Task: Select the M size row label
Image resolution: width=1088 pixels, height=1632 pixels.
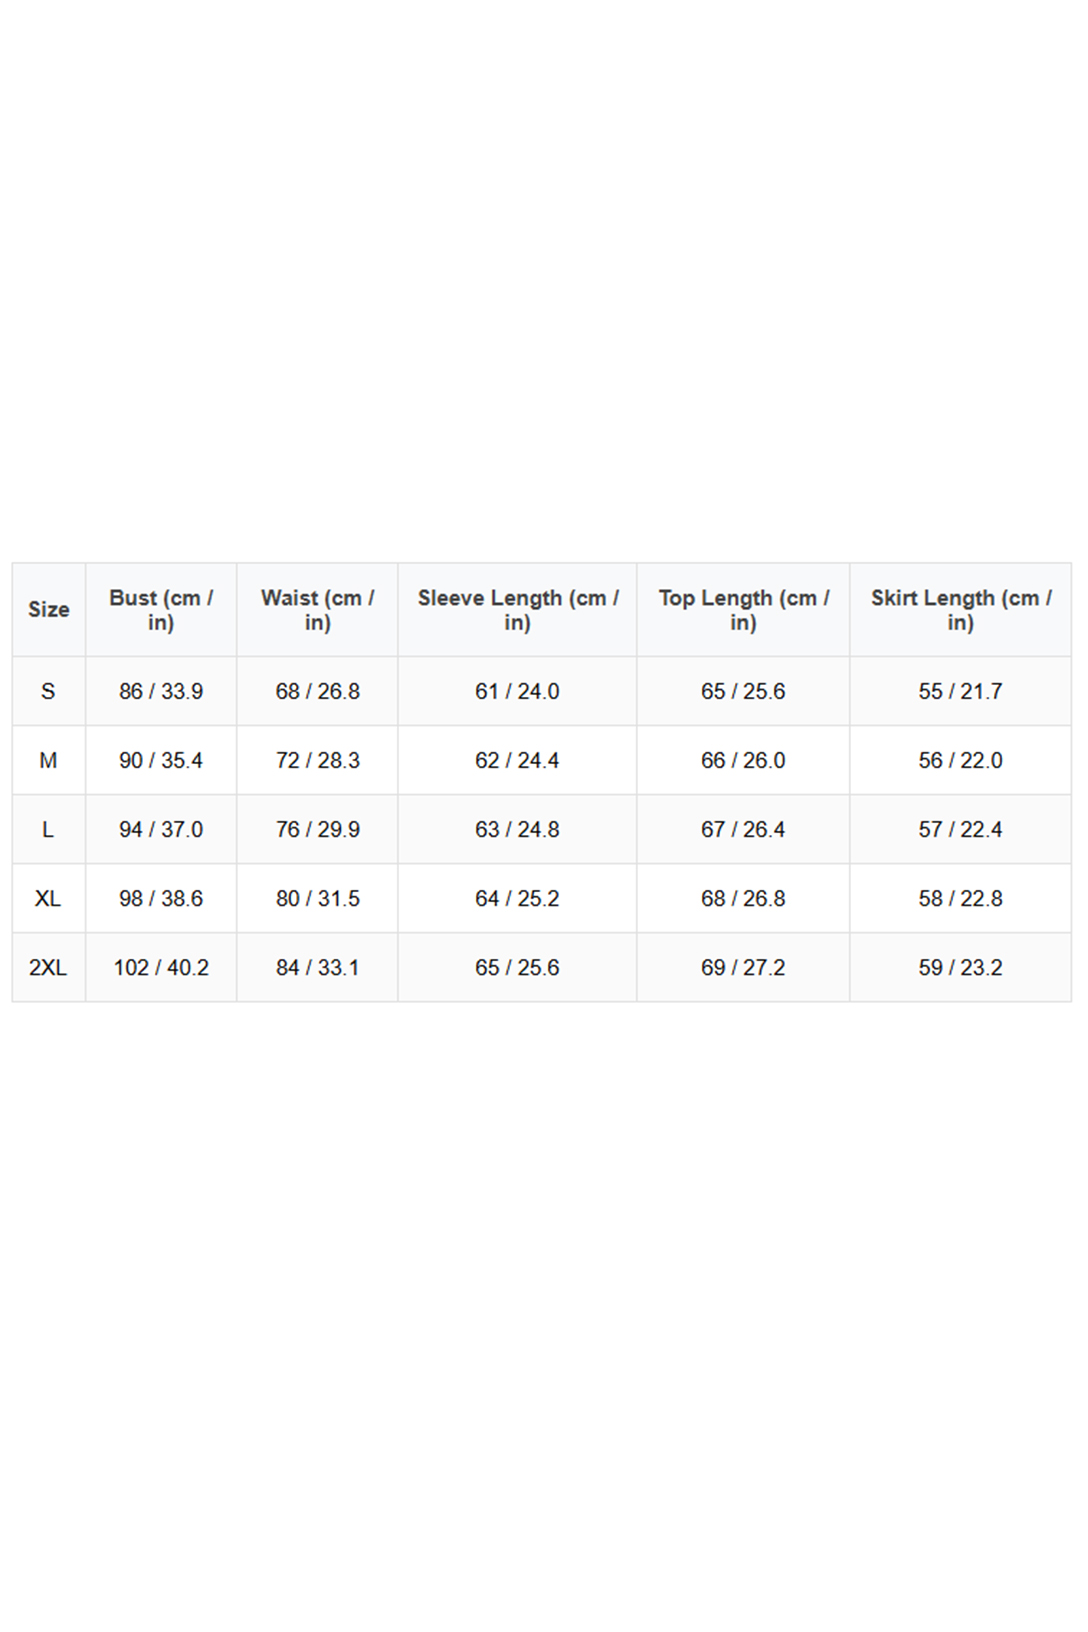Action: tap(48, 760)
